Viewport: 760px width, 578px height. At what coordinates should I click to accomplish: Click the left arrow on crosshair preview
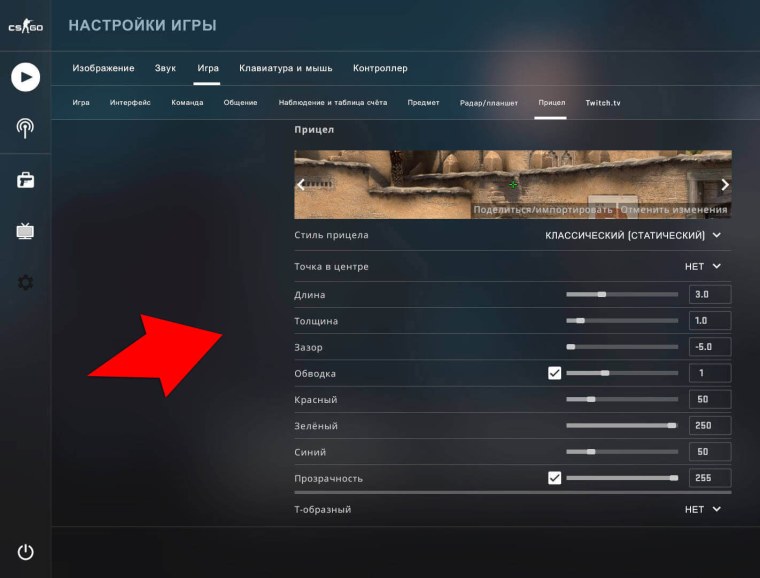pyautogui.click(x=301, y=185)
